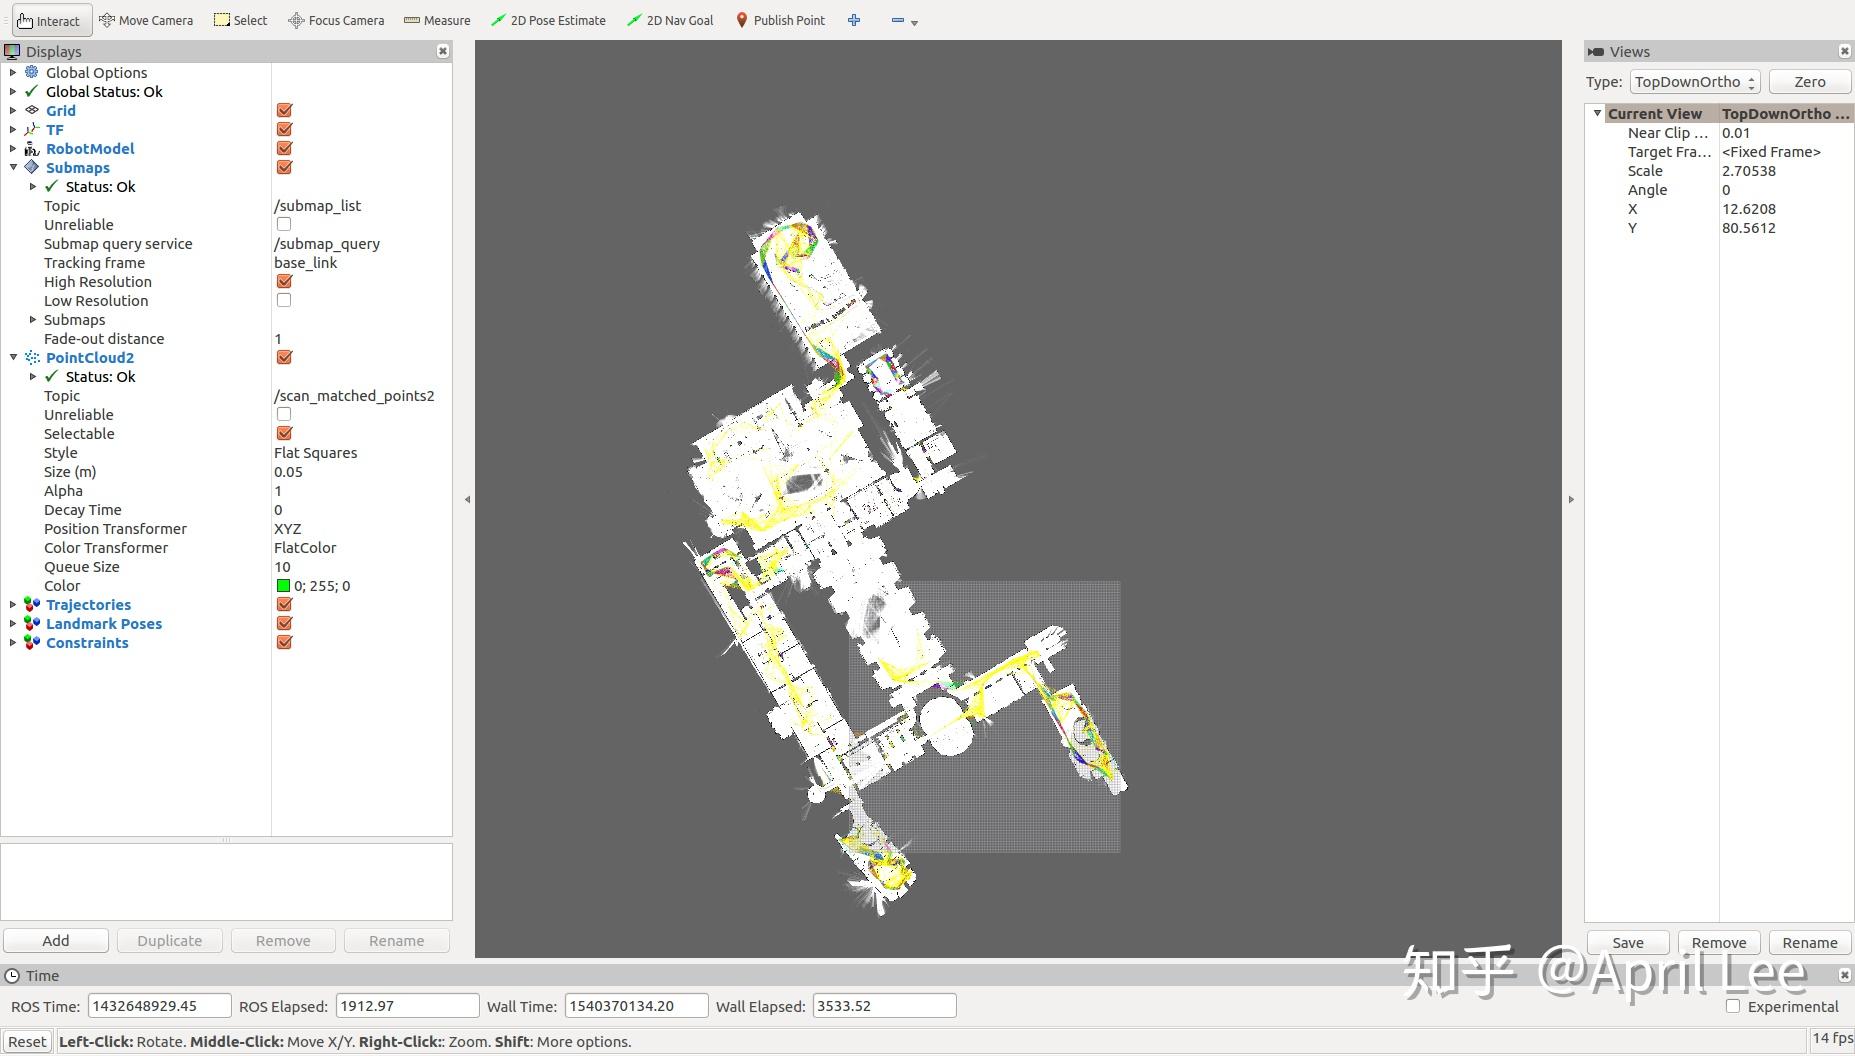Viewport: 1855px width, 1056px height.
Task: Close the Displays panel
Action: pyautogui.click(x=443, y=51)
